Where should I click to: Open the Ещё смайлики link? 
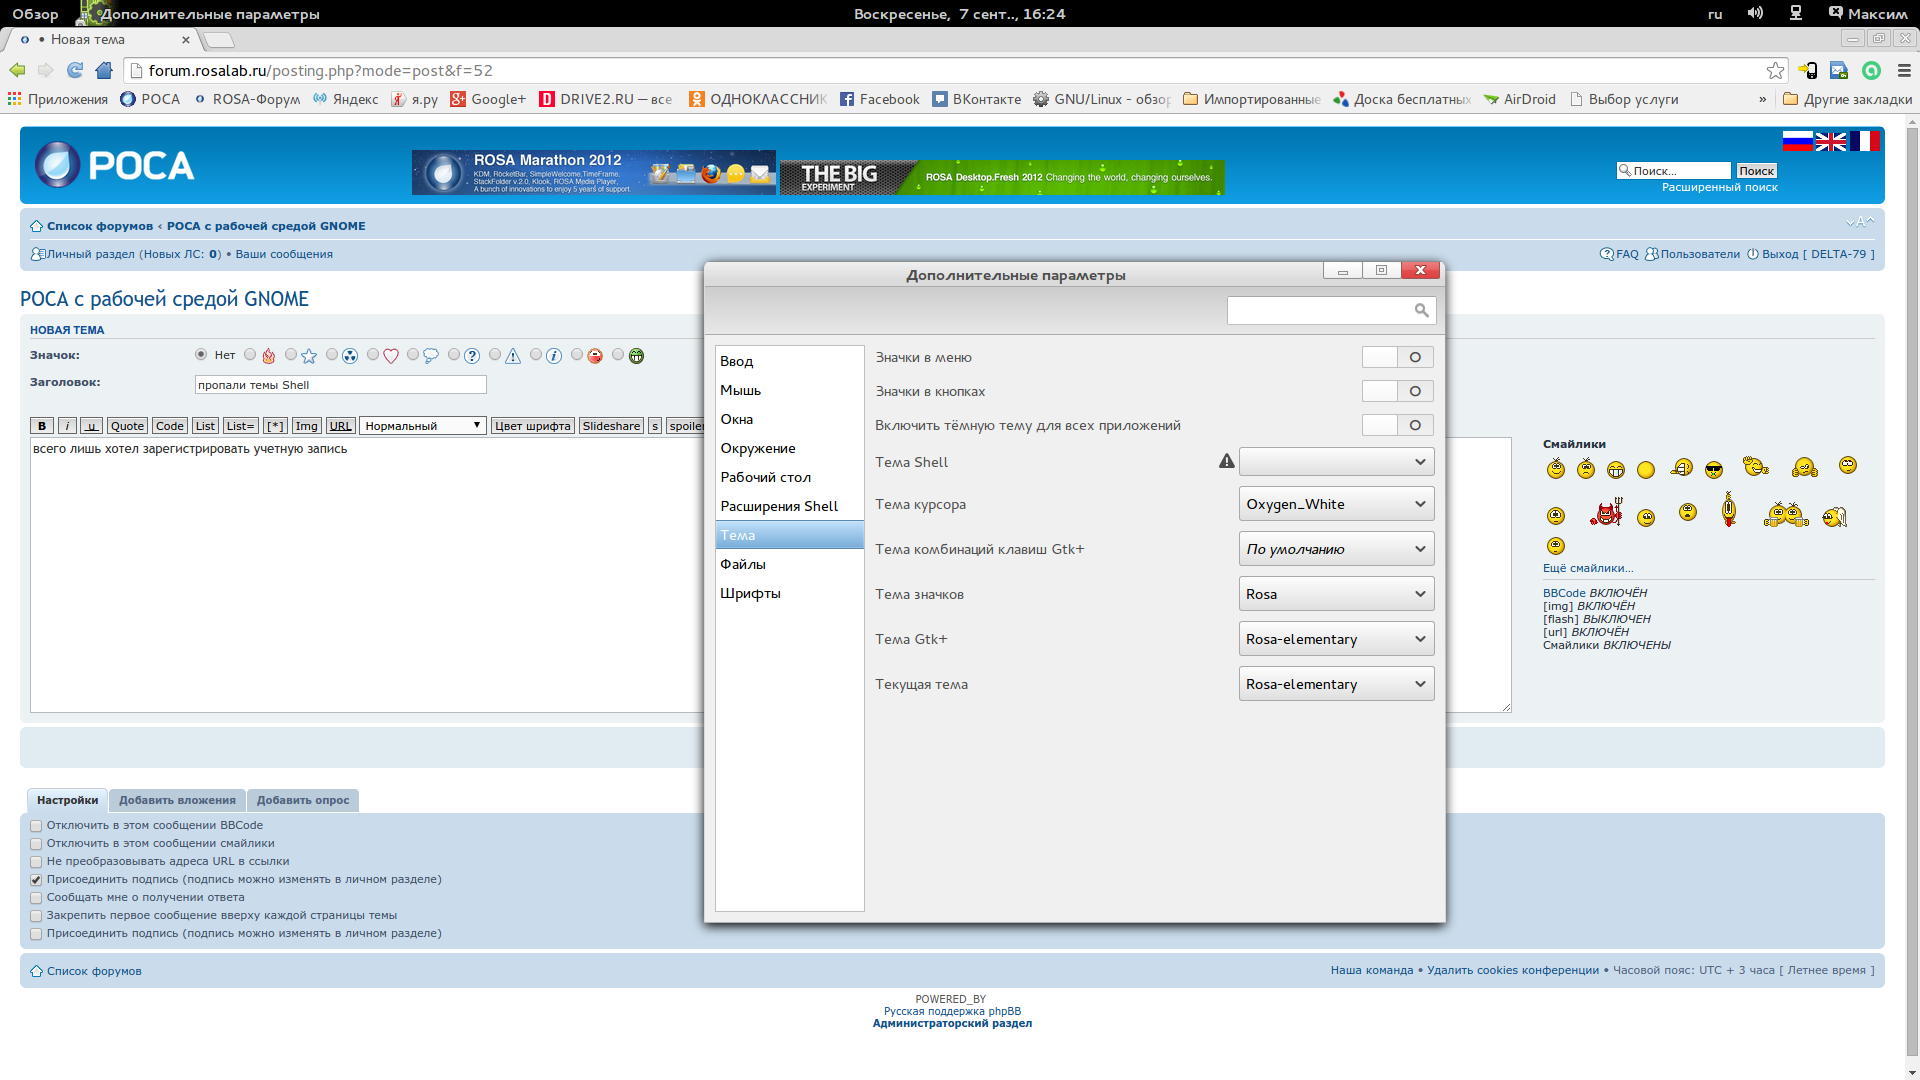(x=1587, y=568)
